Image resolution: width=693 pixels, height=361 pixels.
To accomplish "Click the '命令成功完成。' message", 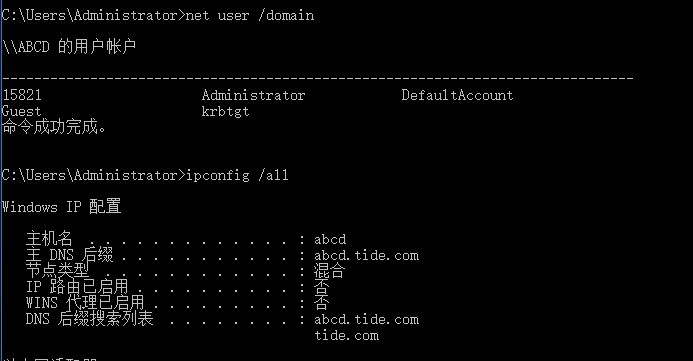I will point(54,127).
